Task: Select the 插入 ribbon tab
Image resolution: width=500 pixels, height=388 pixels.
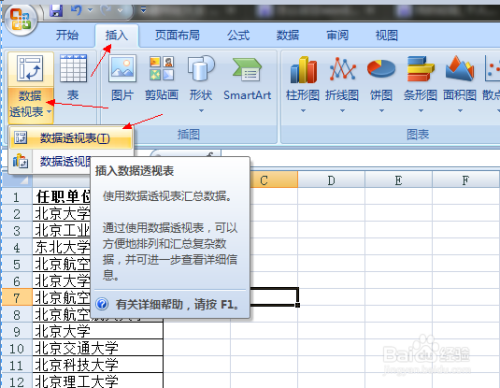Action: [x=117, y=35]
